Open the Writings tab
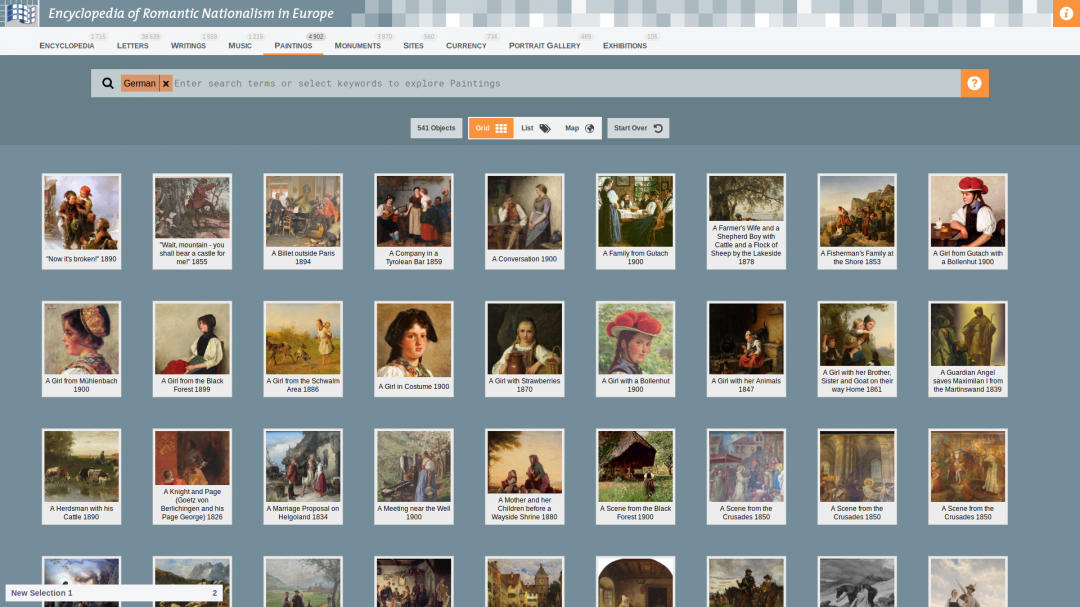Viewport: 1080px width, 607px height. pos(188,45)
